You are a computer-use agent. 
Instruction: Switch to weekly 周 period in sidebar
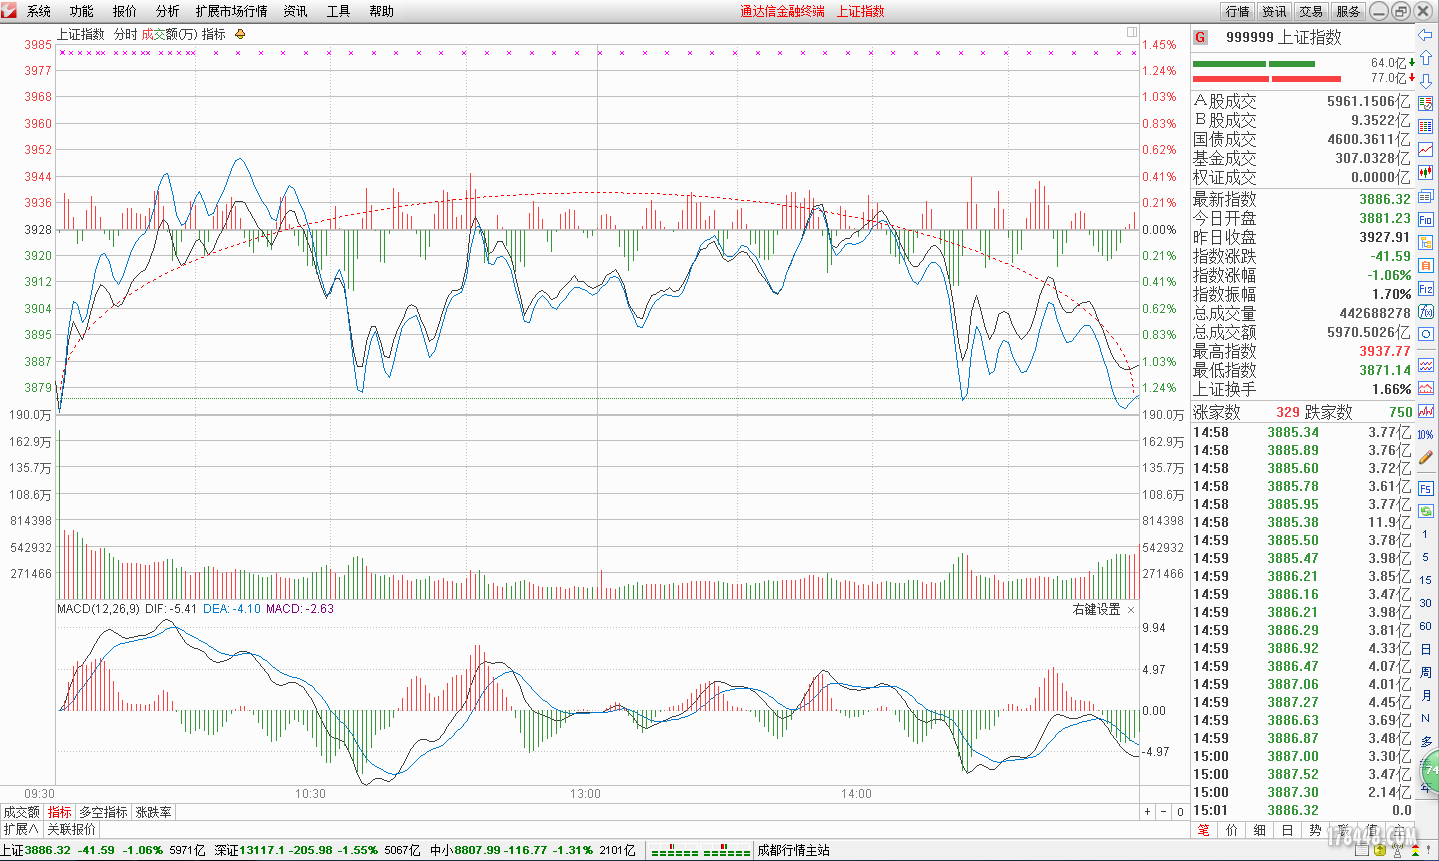(1426, 672)
